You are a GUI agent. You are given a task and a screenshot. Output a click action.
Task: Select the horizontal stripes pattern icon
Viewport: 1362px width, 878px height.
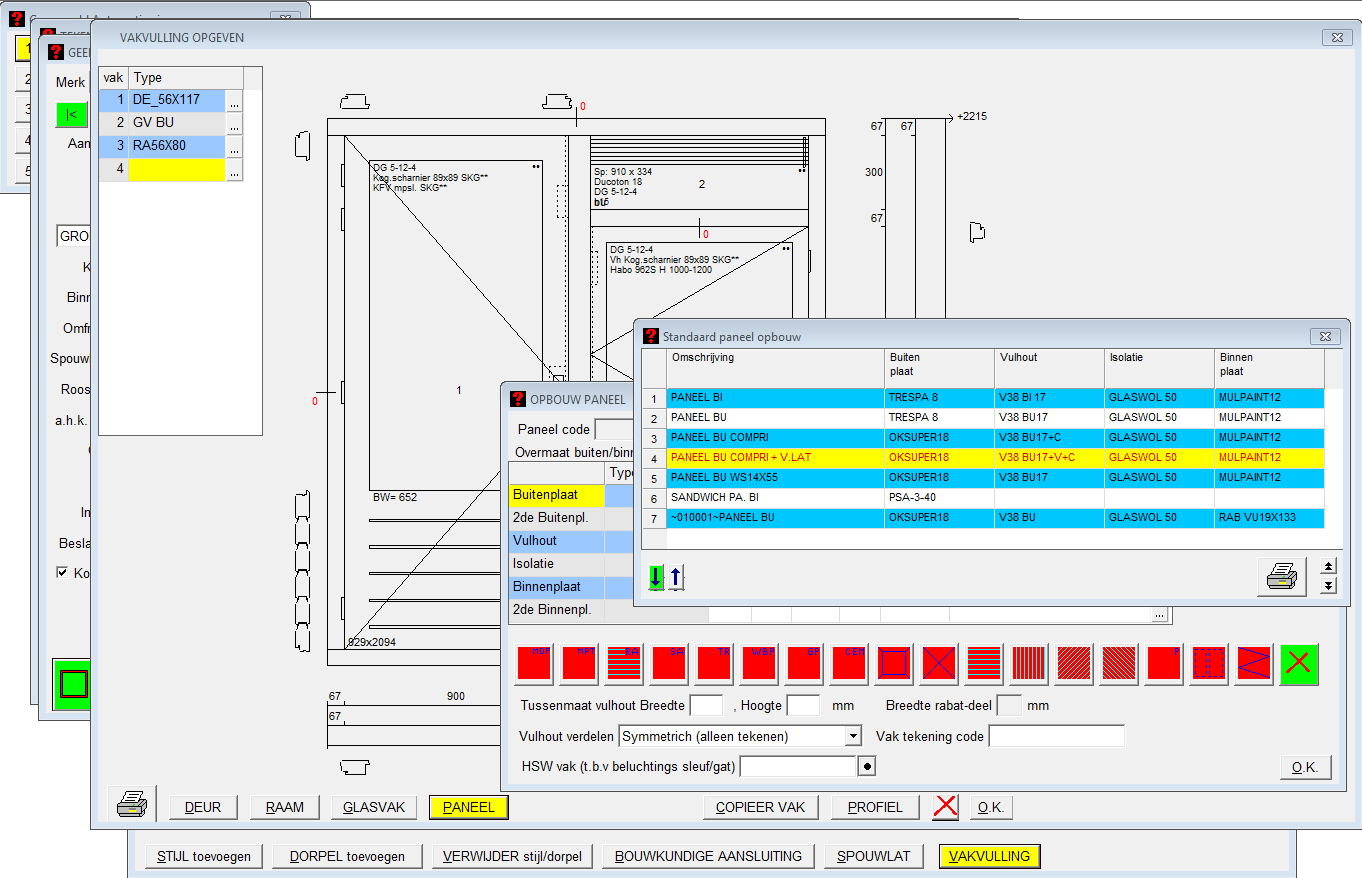984,664
